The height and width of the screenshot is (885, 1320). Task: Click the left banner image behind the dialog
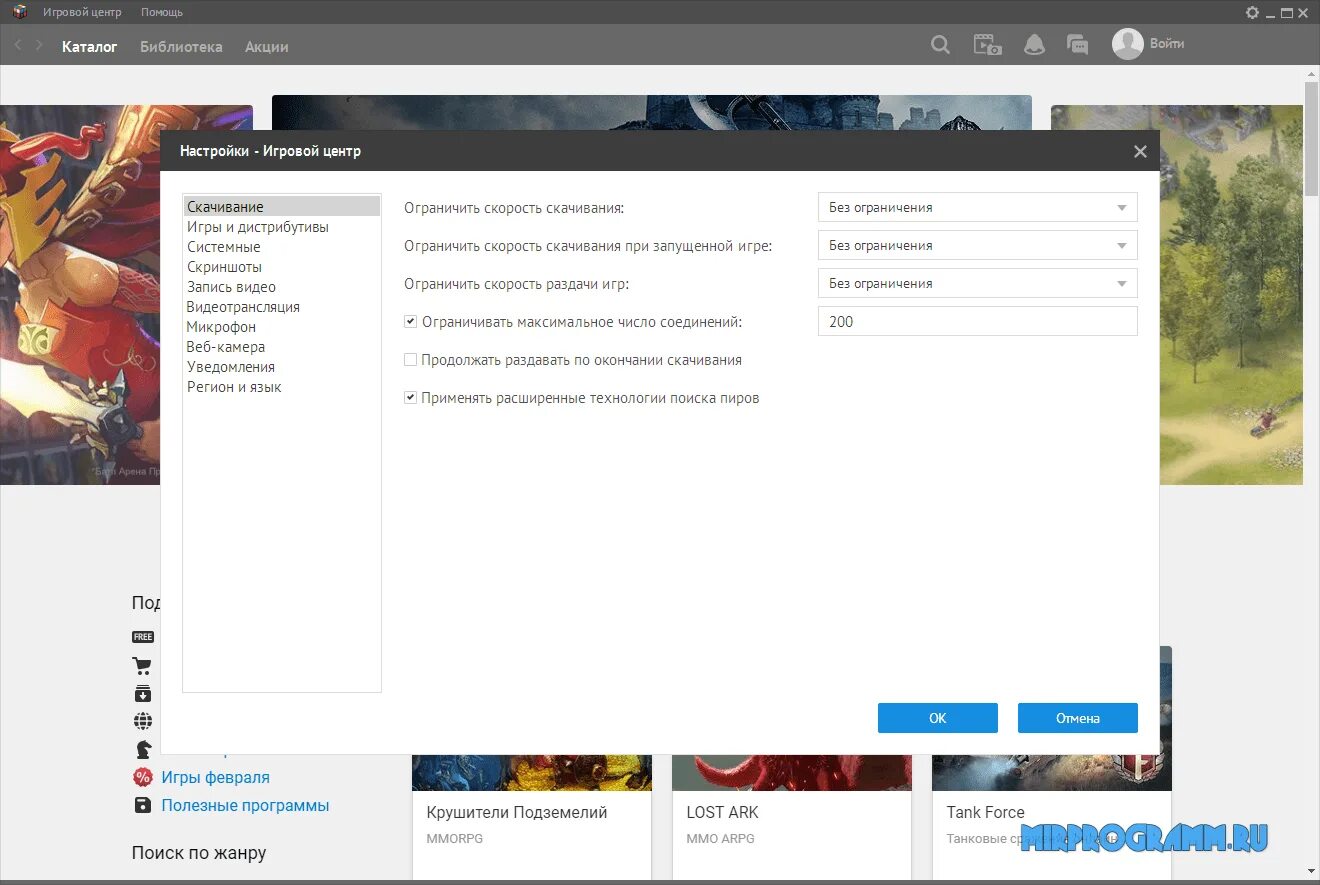tap(80, 295)
